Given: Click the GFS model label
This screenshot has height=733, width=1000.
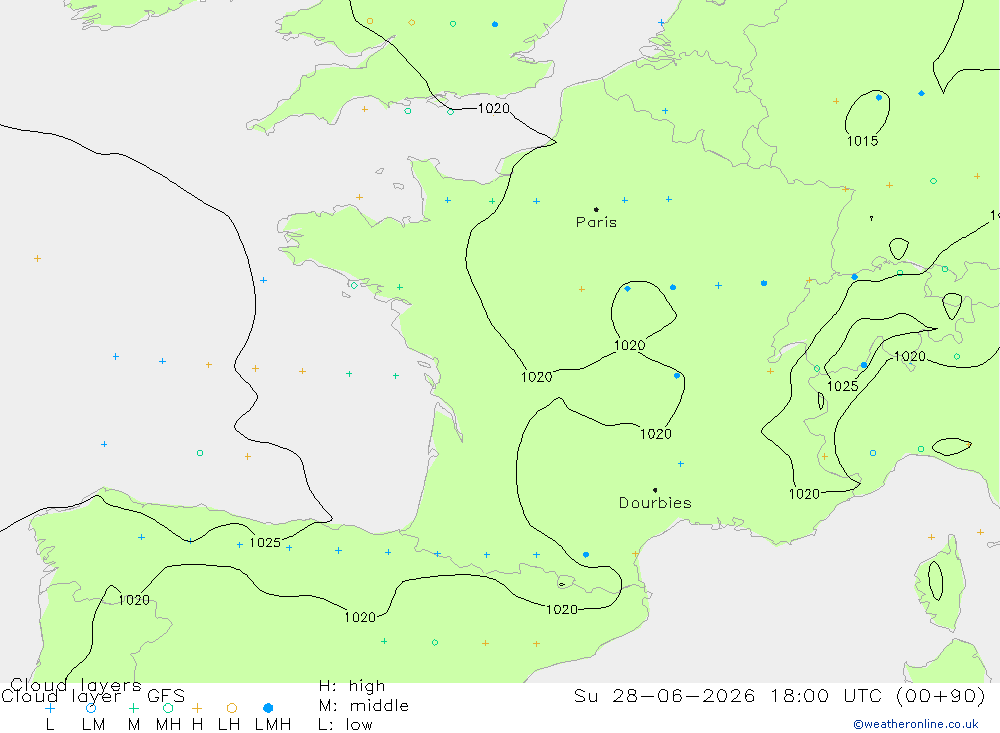Looking at the screenshot, I should click(x=166, y=696).
